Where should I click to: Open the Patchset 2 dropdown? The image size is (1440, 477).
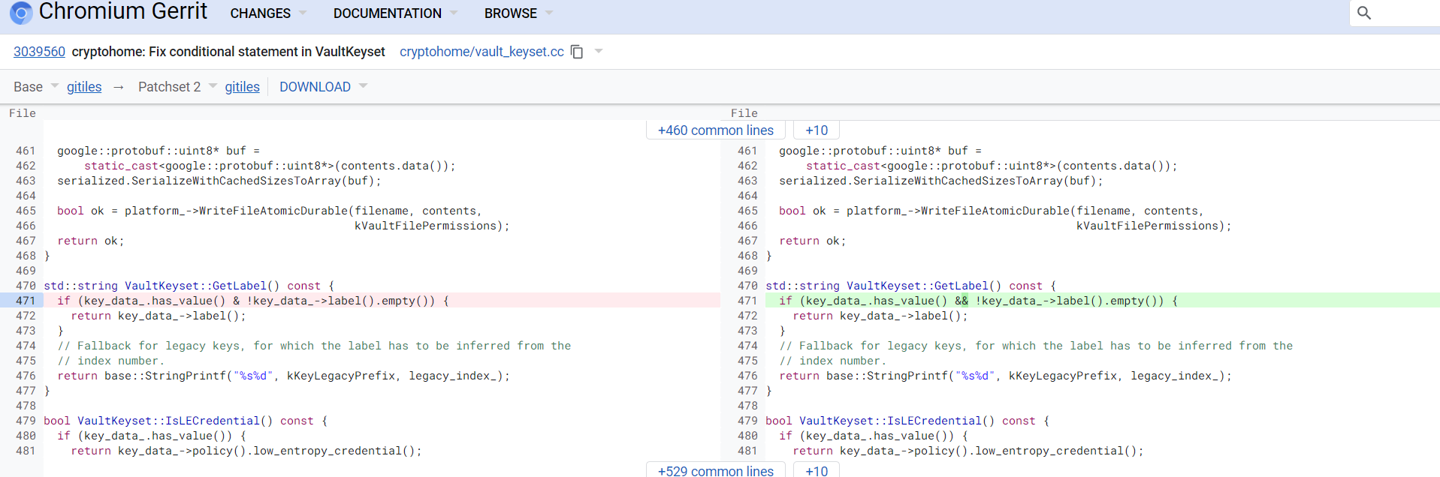(x=177, y=87)
